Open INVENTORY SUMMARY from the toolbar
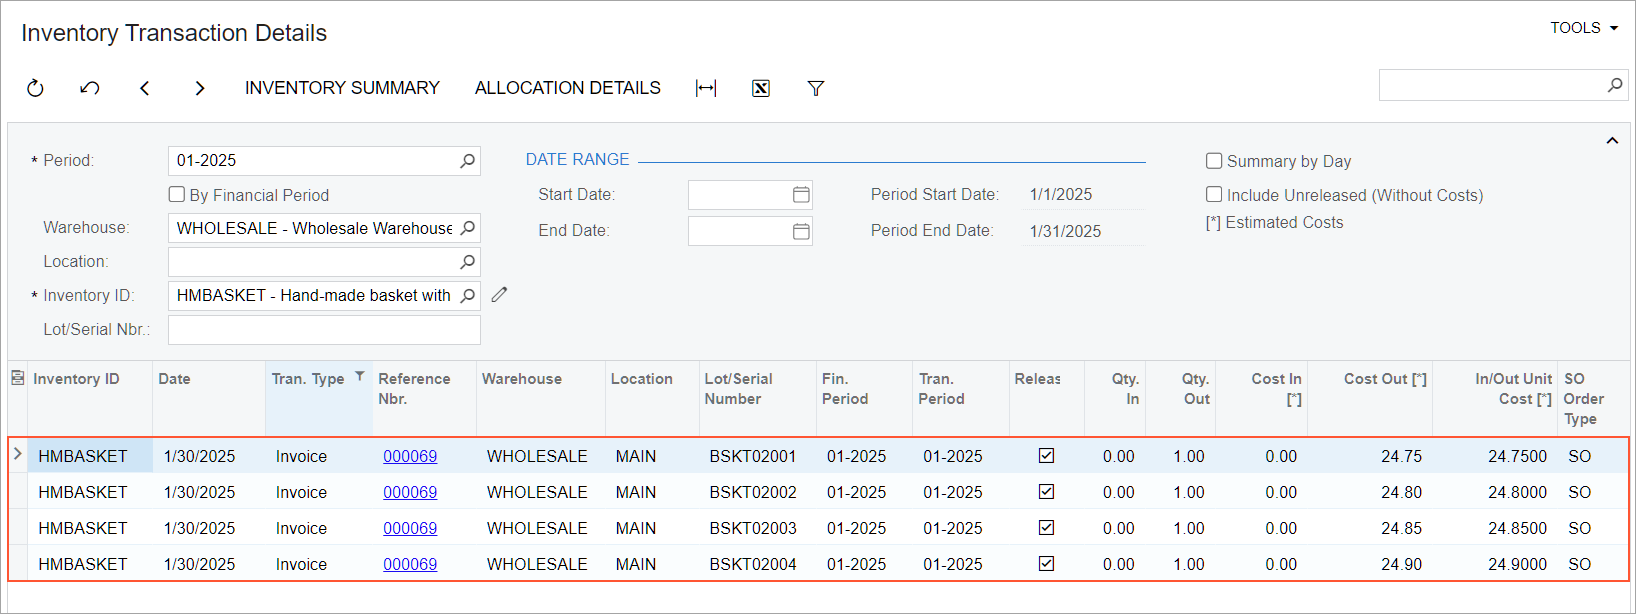The image size is (1636, 614). click(342, 88)
